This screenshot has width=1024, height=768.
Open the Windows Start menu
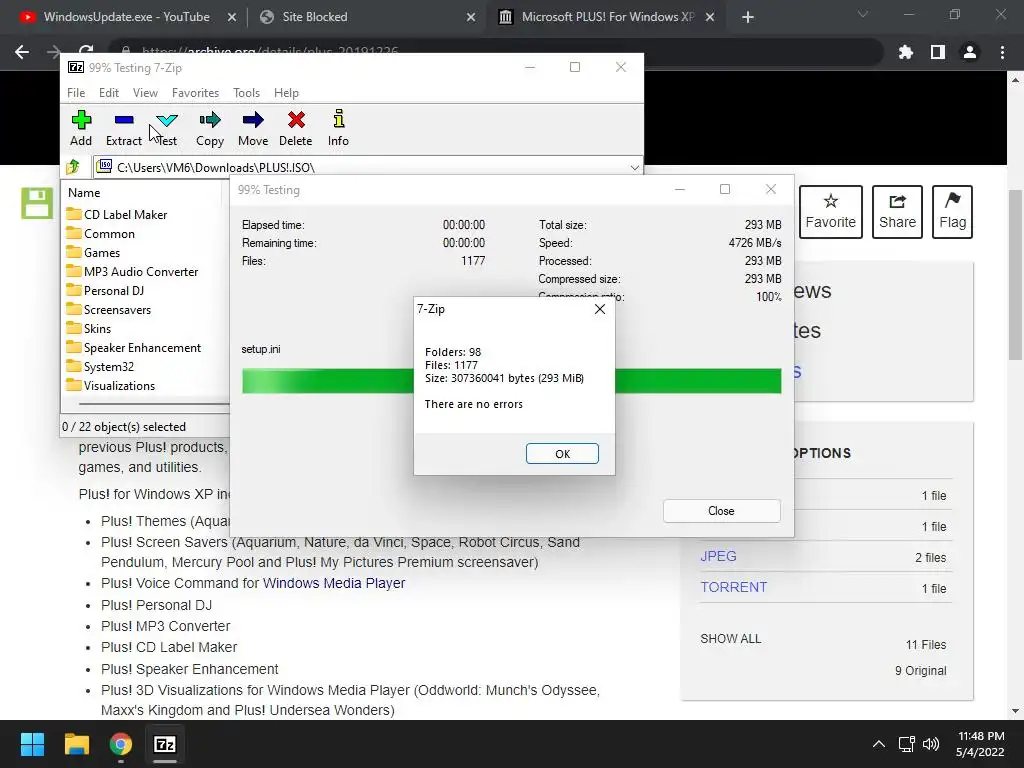pyautogui.click(x=32, y=744)
